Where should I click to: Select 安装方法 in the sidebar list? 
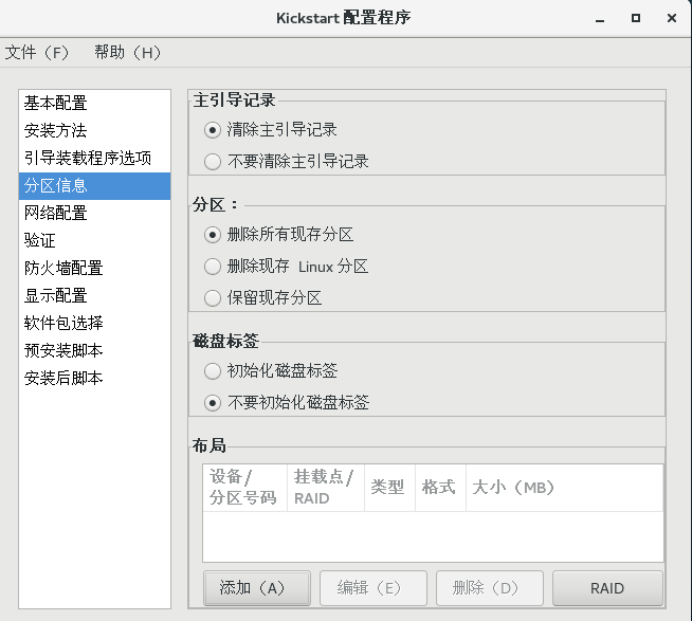tap(94, 131)
